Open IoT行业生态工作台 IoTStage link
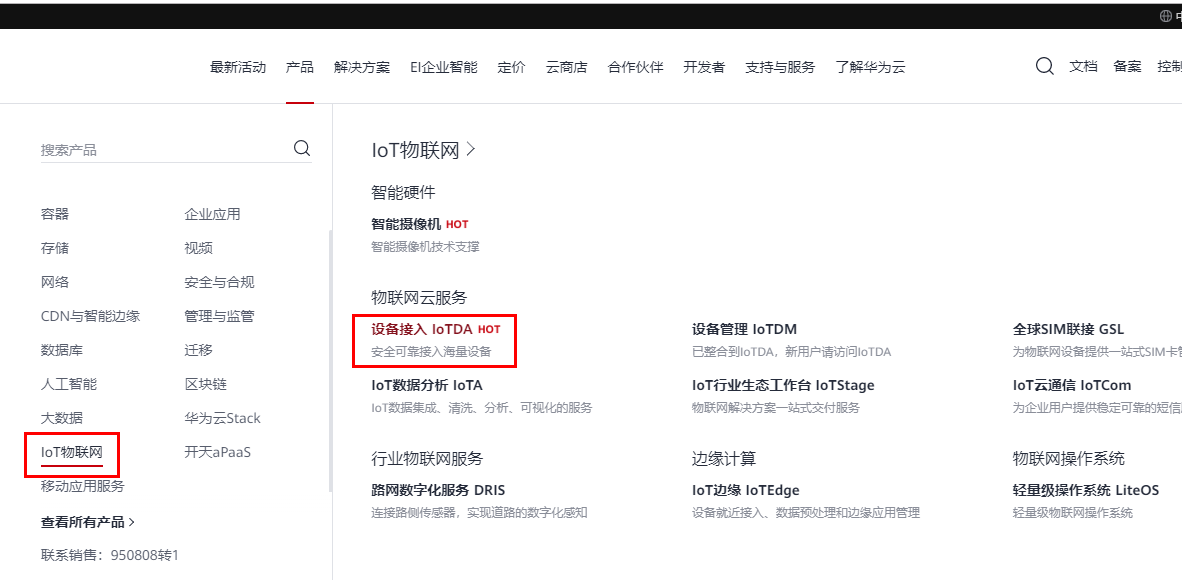The image size is (1182, 580). (x=783, y=385)
